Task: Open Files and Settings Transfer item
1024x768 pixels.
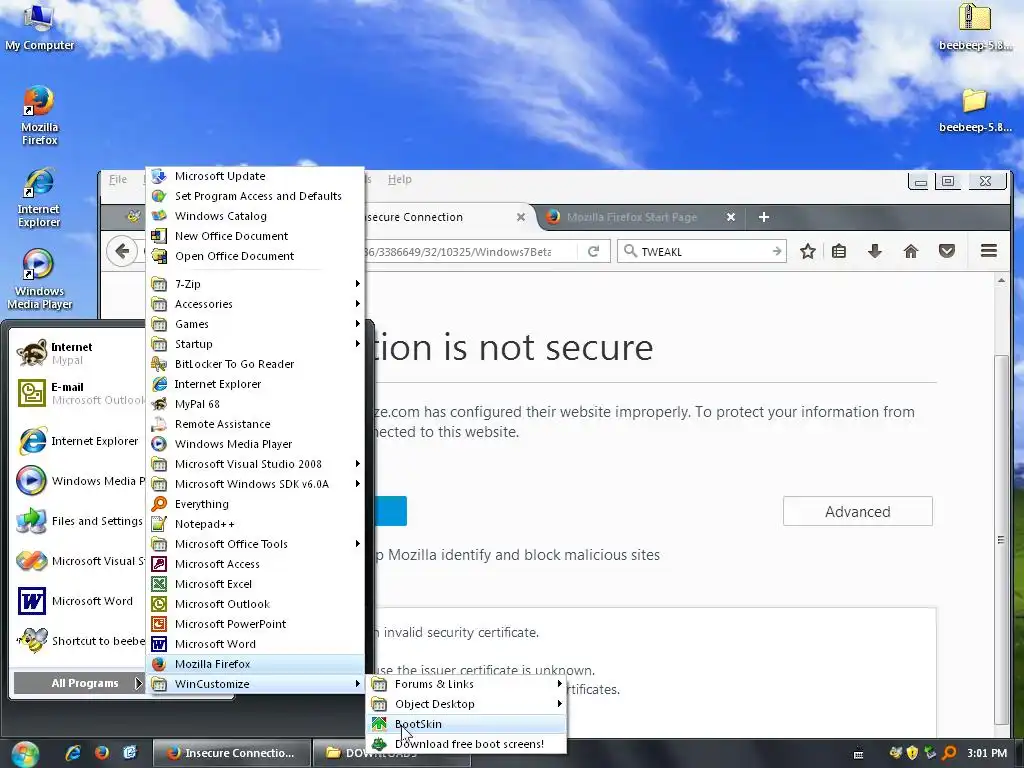Action: tap(78, 520)
